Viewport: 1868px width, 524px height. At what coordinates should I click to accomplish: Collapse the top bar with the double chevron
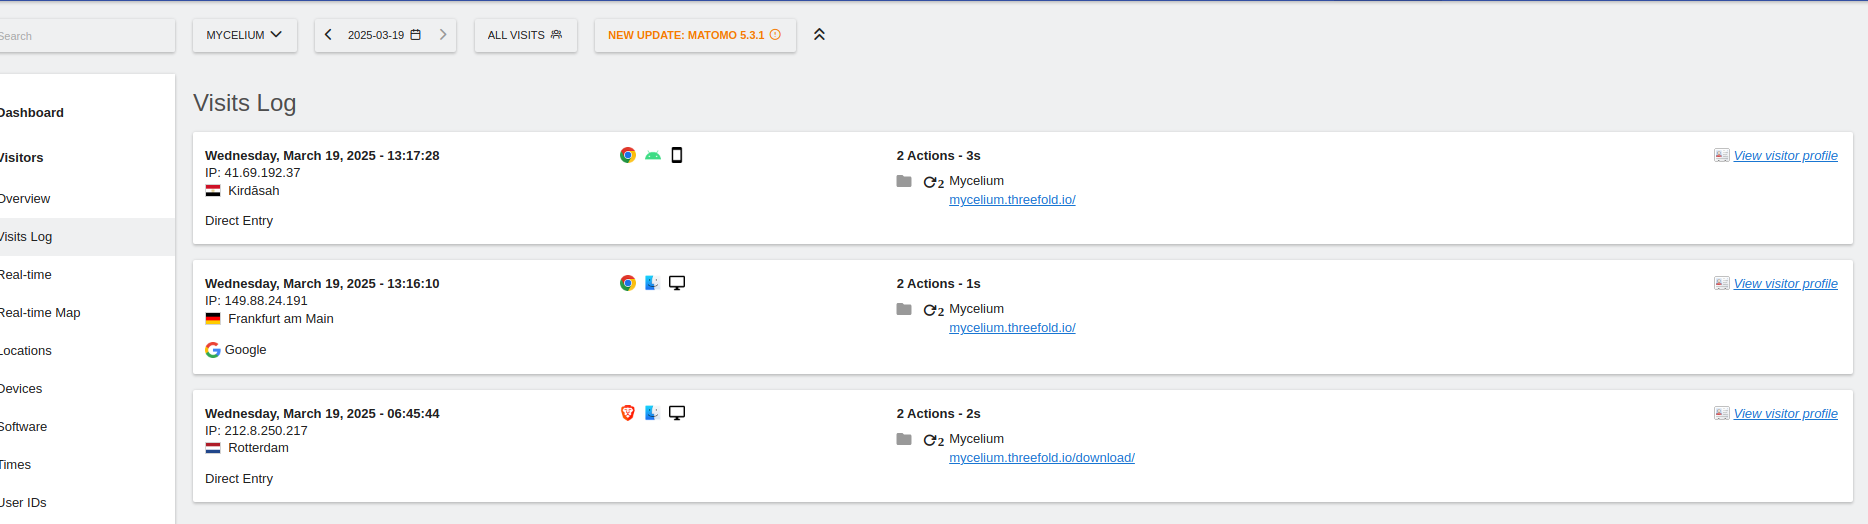(819, 35)
